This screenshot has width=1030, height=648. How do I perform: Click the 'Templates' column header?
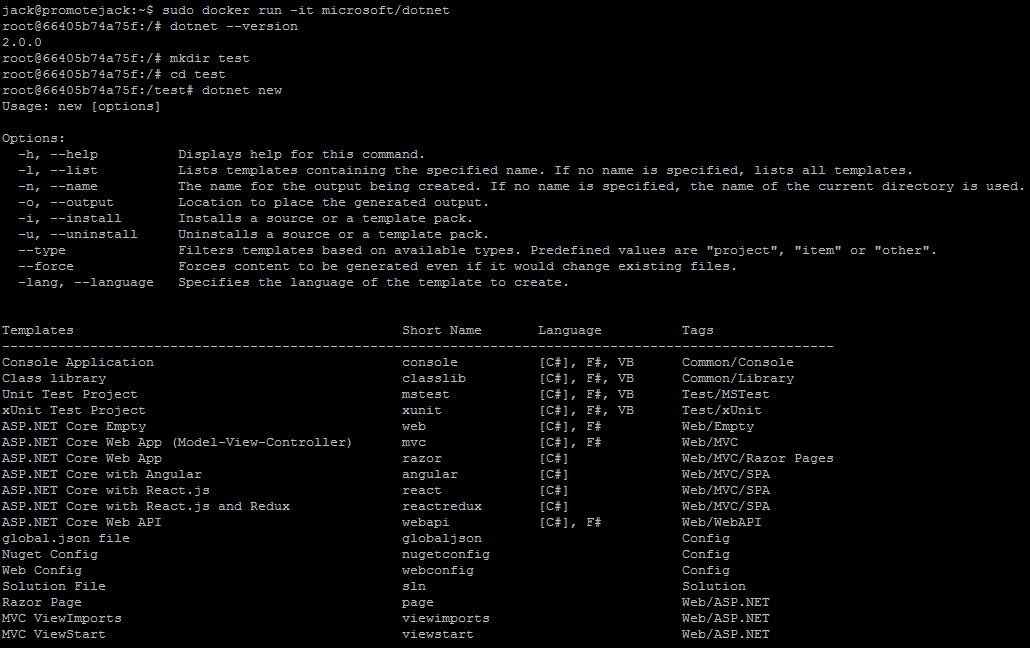coord(37,331)
